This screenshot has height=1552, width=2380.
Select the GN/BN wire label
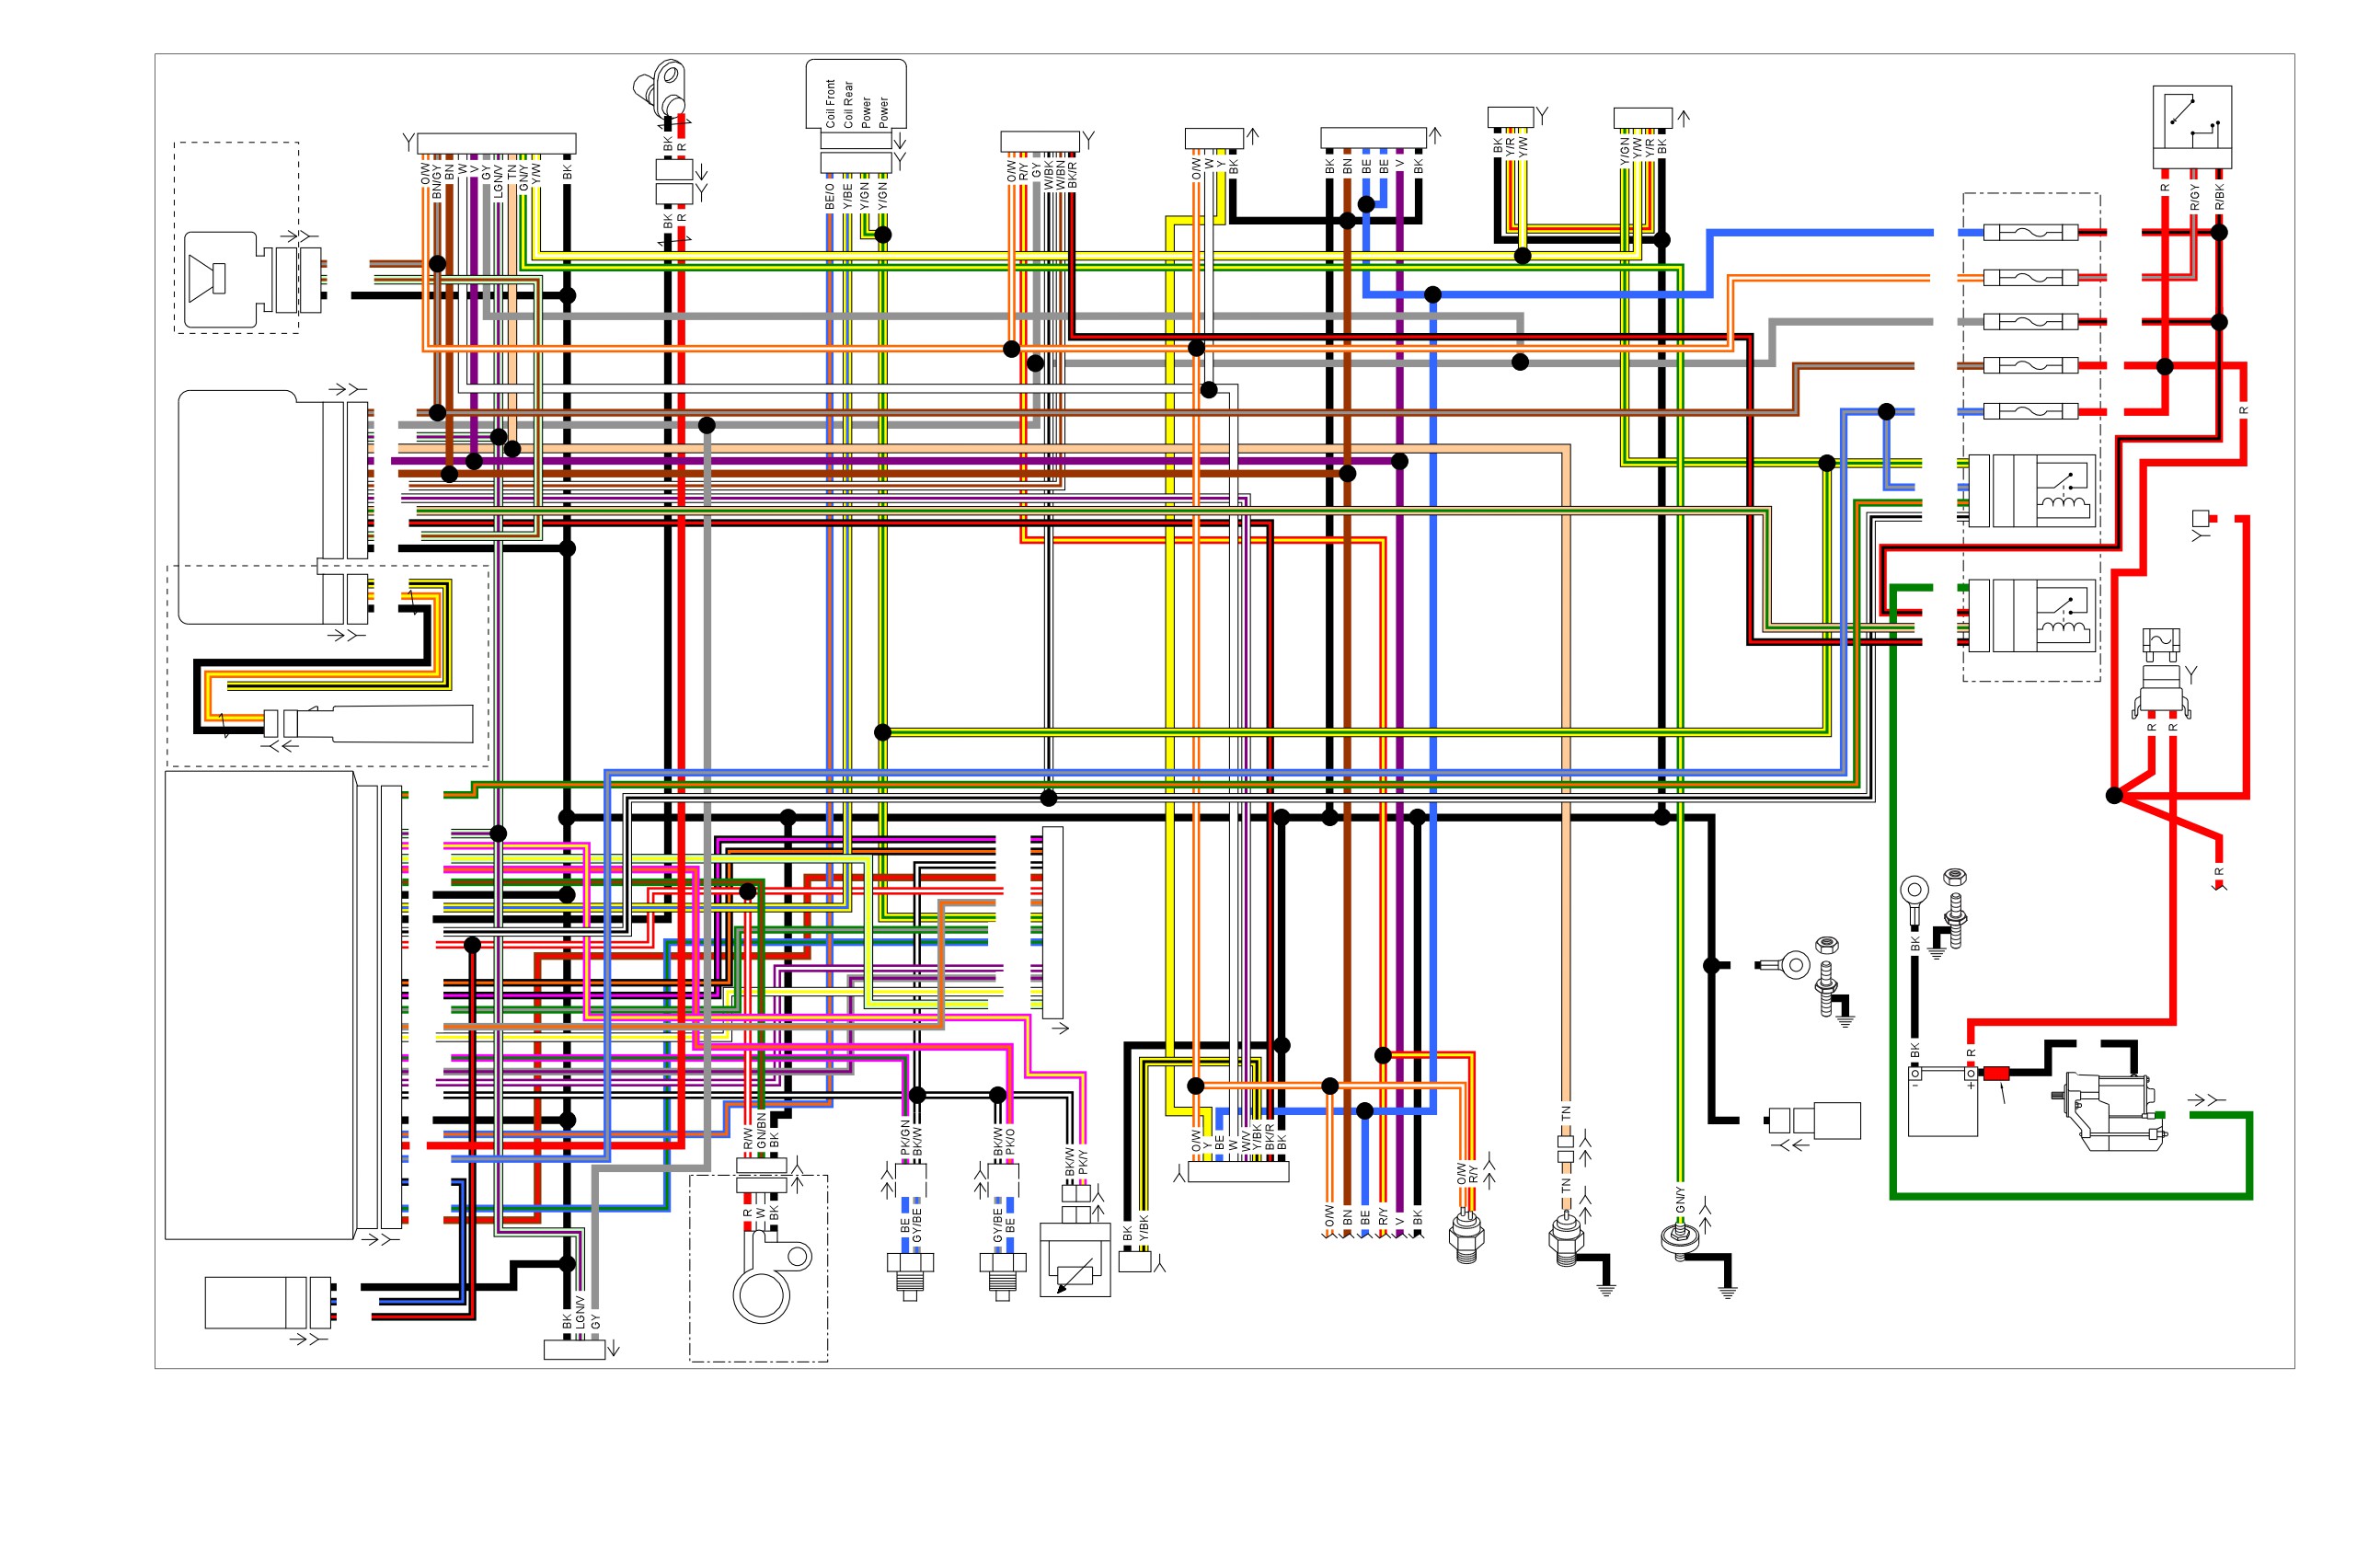761,1130
